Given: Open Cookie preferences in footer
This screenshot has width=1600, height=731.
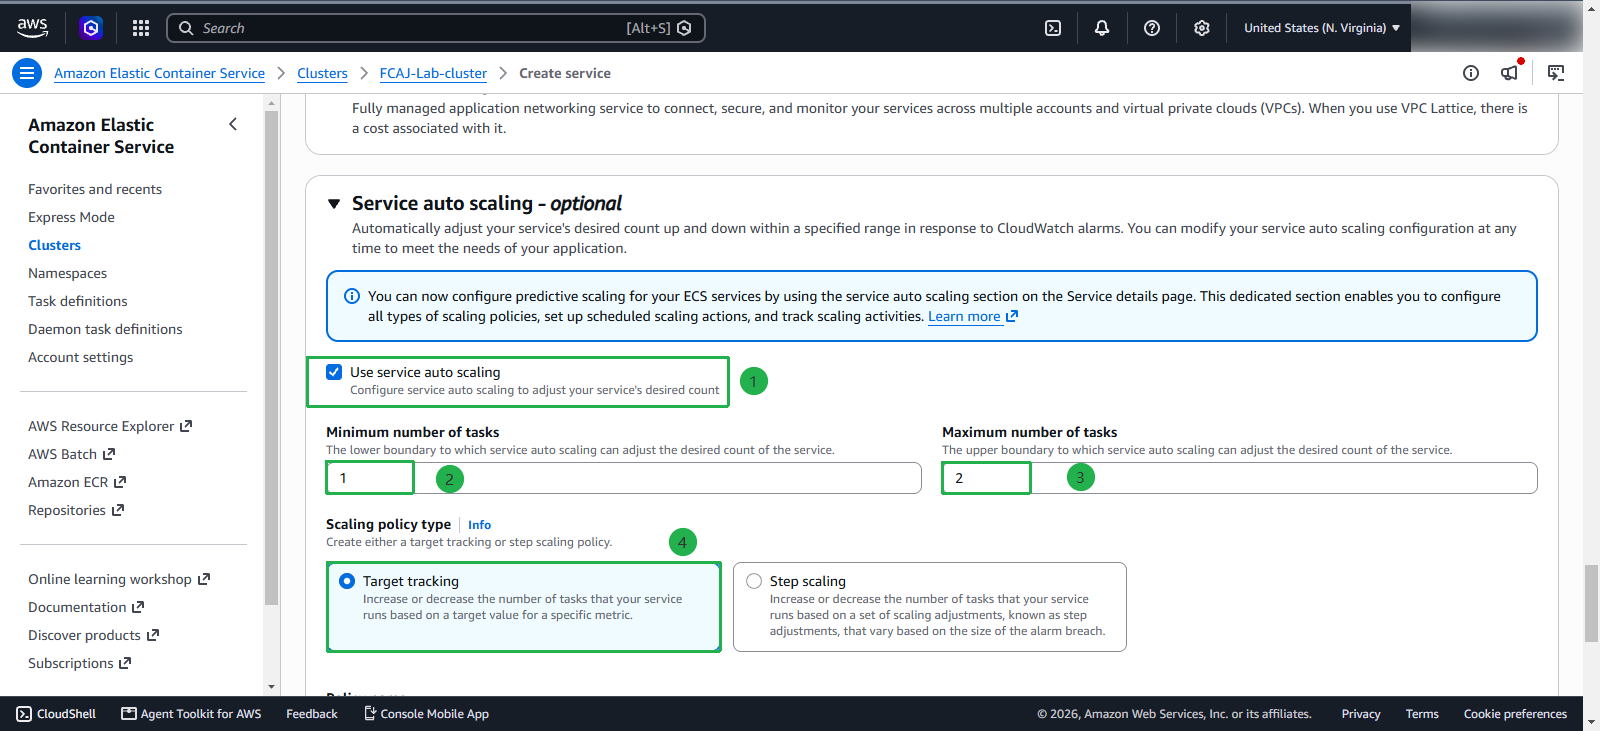Looking at the screenshot, I should pos(1515,714).
